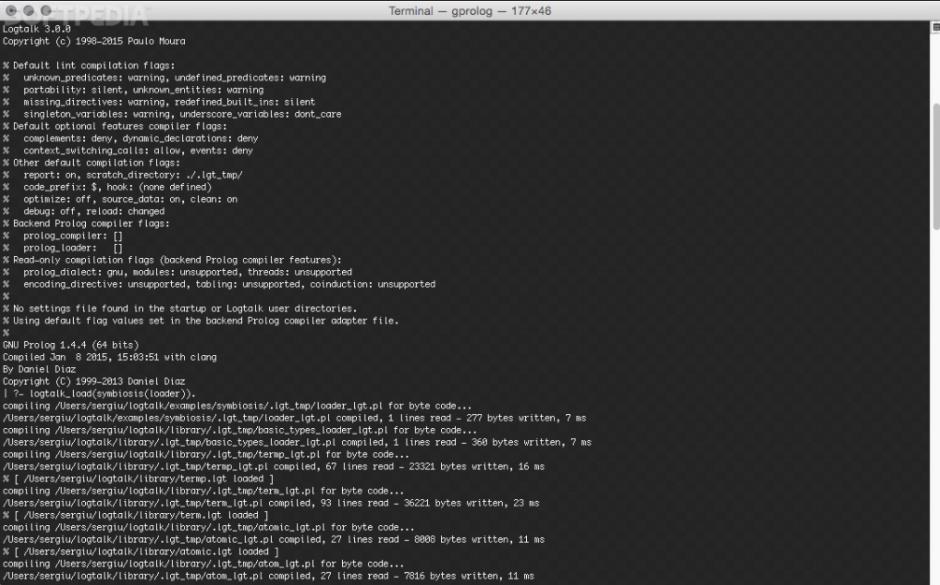This screenshot has width=940, height=585.
Task: Click the 'By Daniel Diaz' line
Action: coord(40,369)
